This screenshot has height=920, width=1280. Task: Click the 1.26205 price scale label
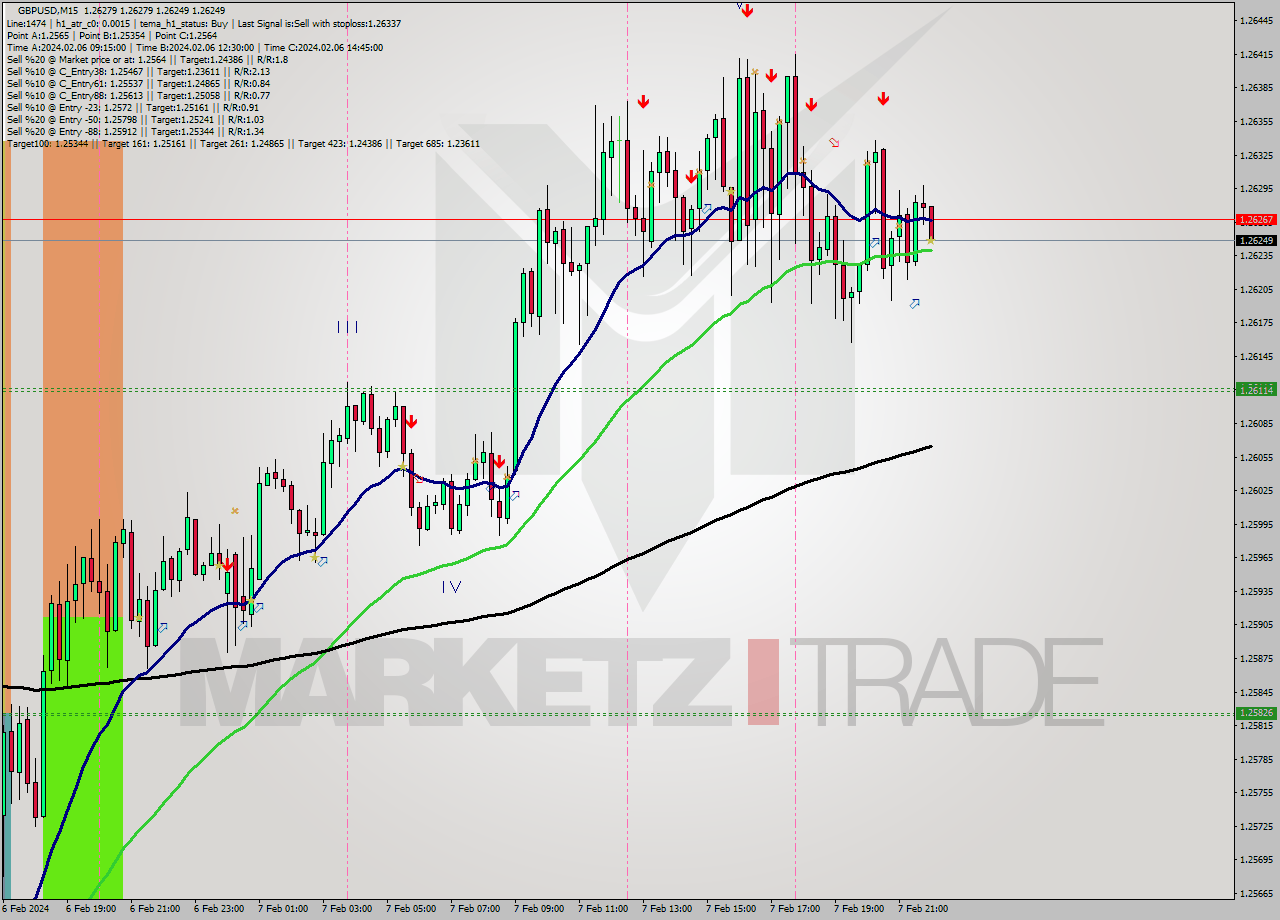tap(1256, 289)
